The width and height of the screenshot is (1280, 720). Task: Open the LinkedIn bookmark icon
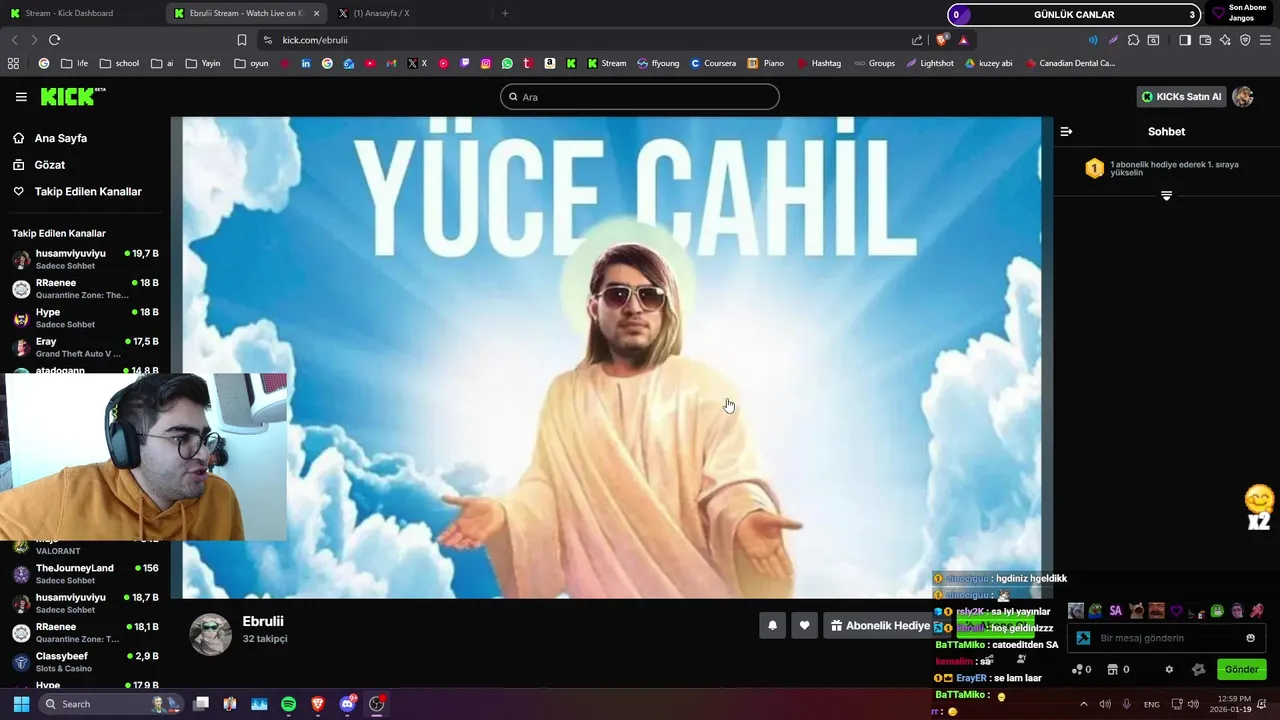[306, 63]
